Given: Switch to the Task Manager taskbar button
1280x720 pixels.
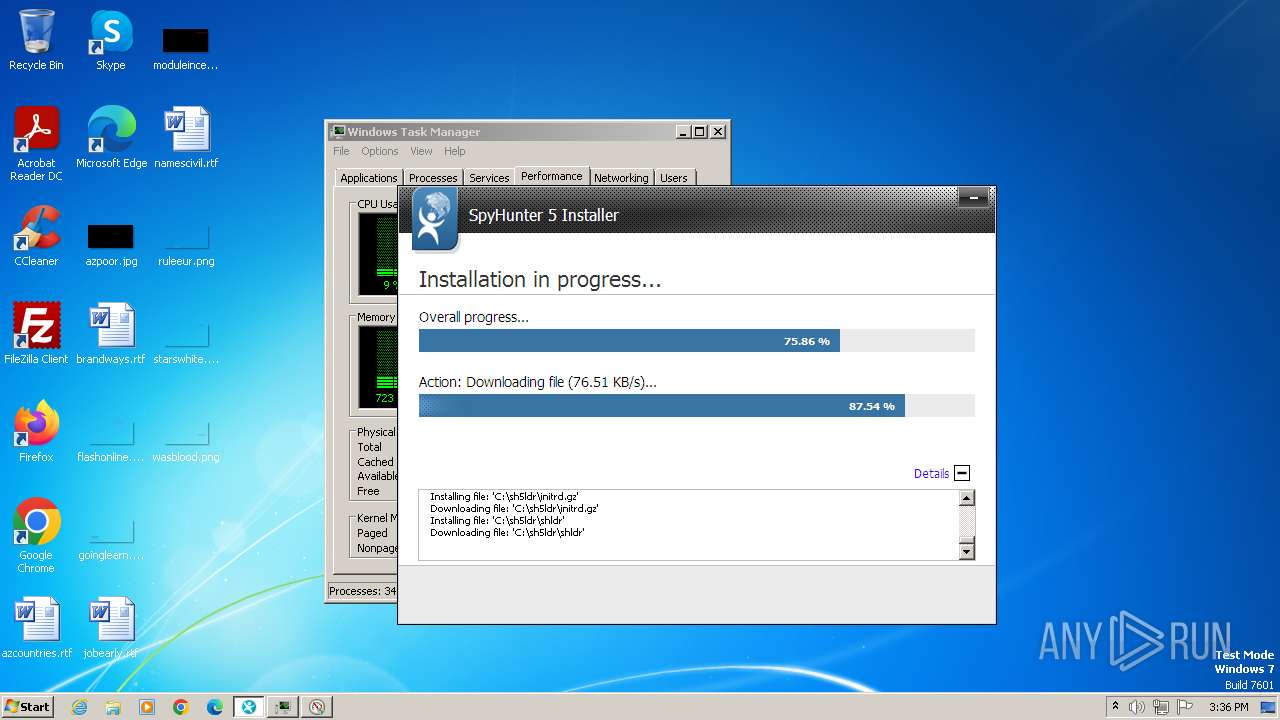Looking at the screenshot, I should click(x=283, y=707).
